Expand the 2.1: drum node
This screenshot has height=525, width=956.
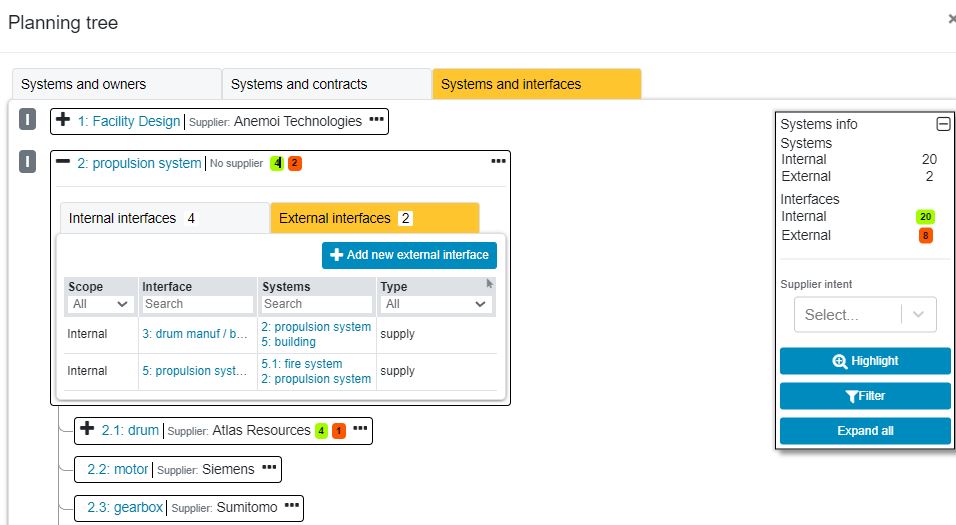[87, 428]
